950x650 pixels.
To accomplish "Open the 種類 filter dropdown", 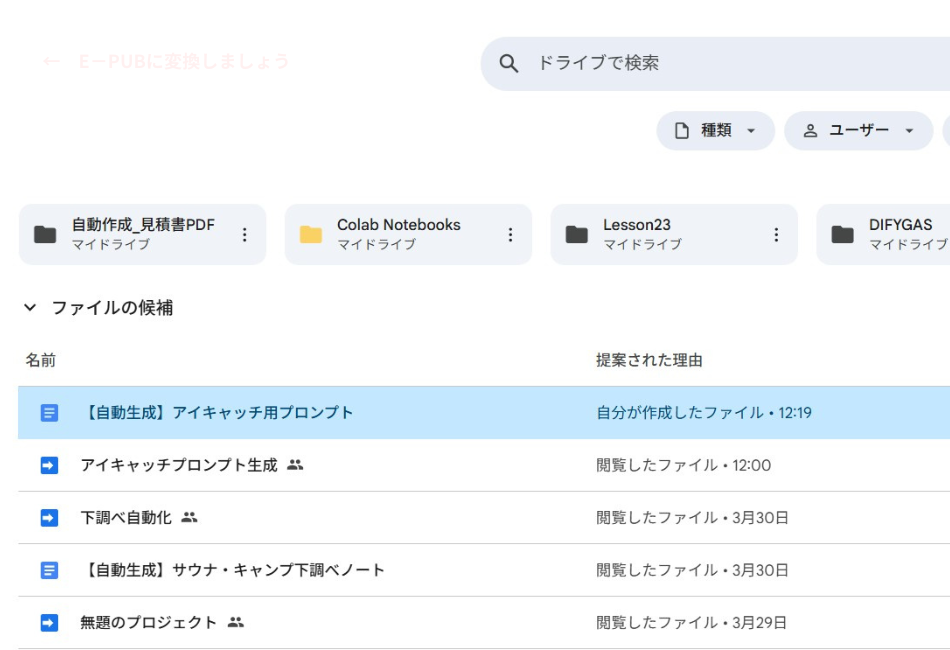I will tap(716, 130).
